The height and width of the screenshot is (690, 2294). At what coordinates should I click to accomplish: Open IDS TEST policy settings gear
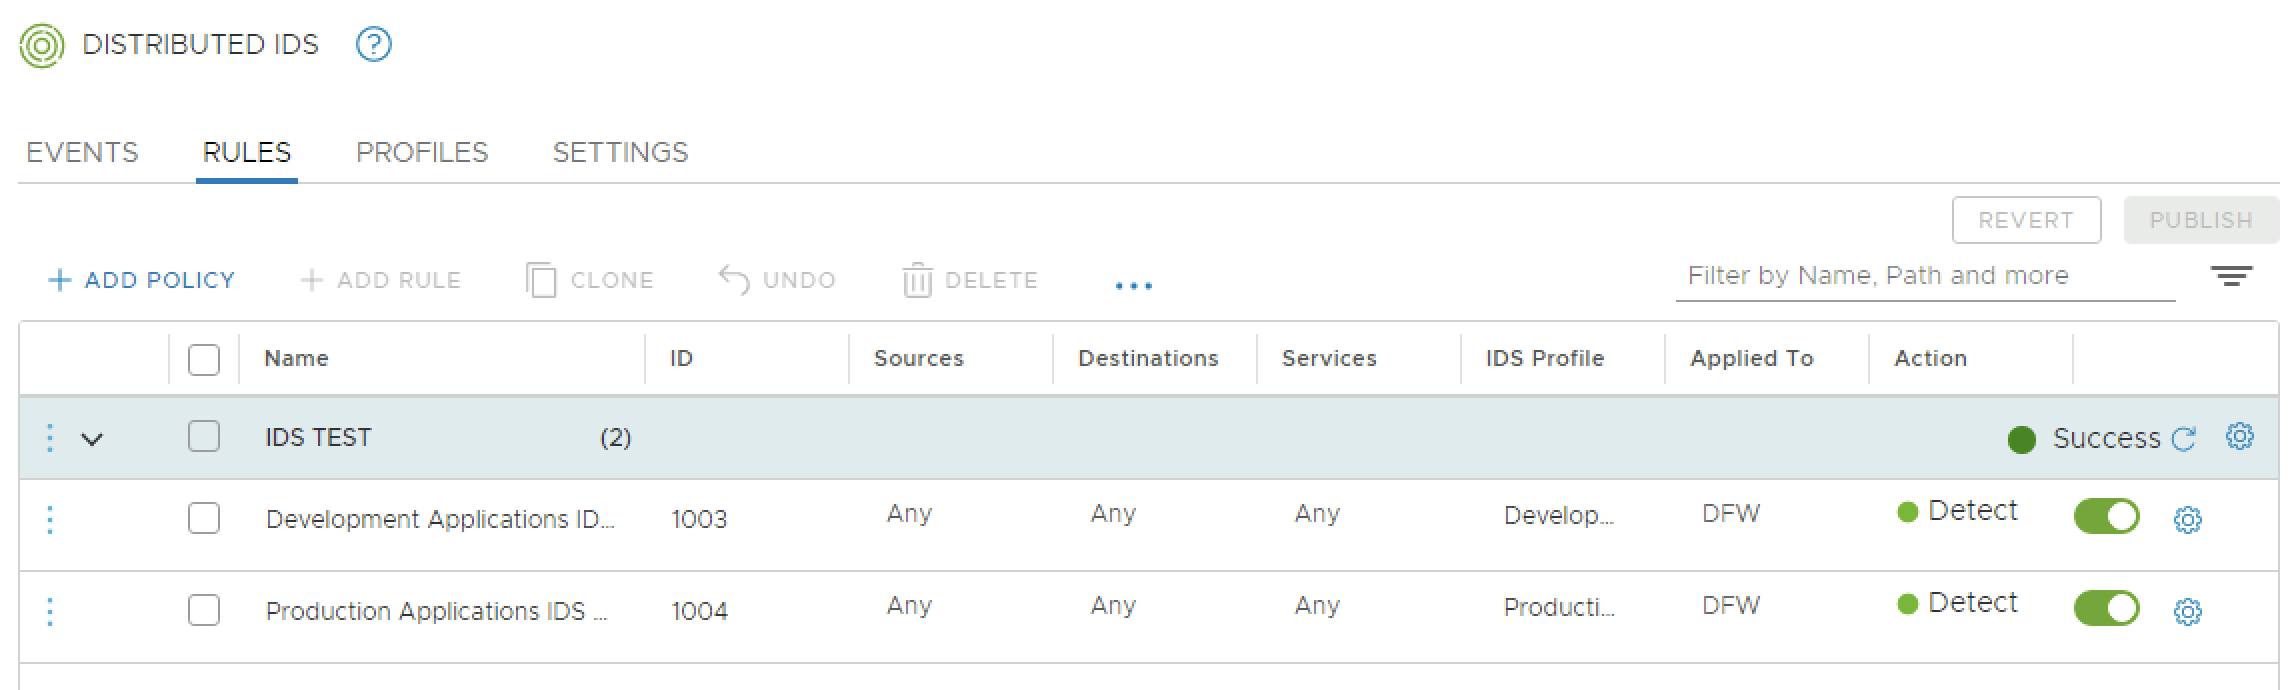(x=2240, y=437)
